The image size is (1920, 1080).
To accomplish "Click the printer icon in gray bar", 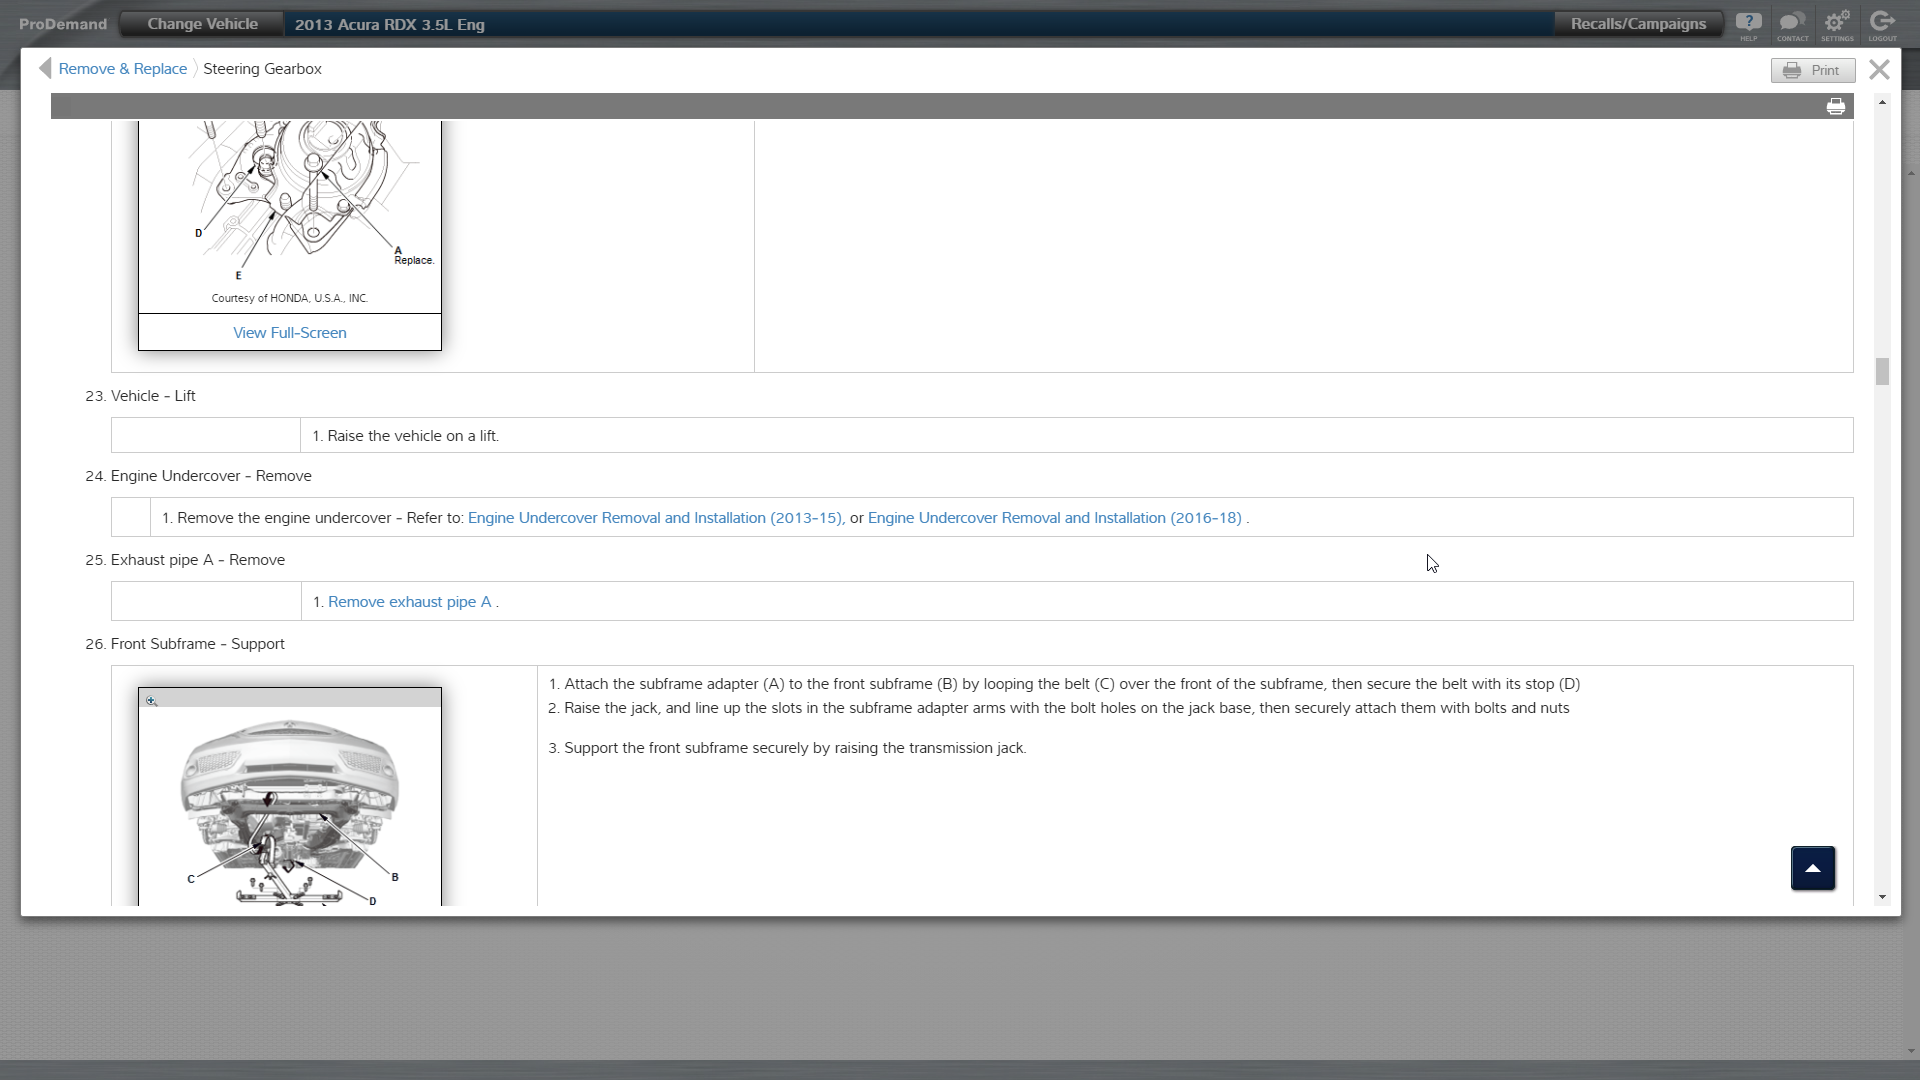I will (x=1835, y=107).
